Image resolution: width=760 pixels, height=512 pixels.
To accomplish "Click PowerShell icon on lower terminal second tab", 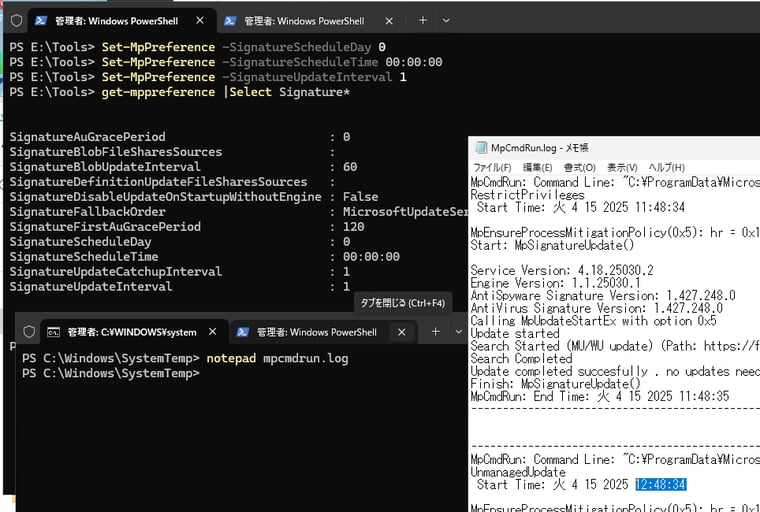I will [242, 332].
